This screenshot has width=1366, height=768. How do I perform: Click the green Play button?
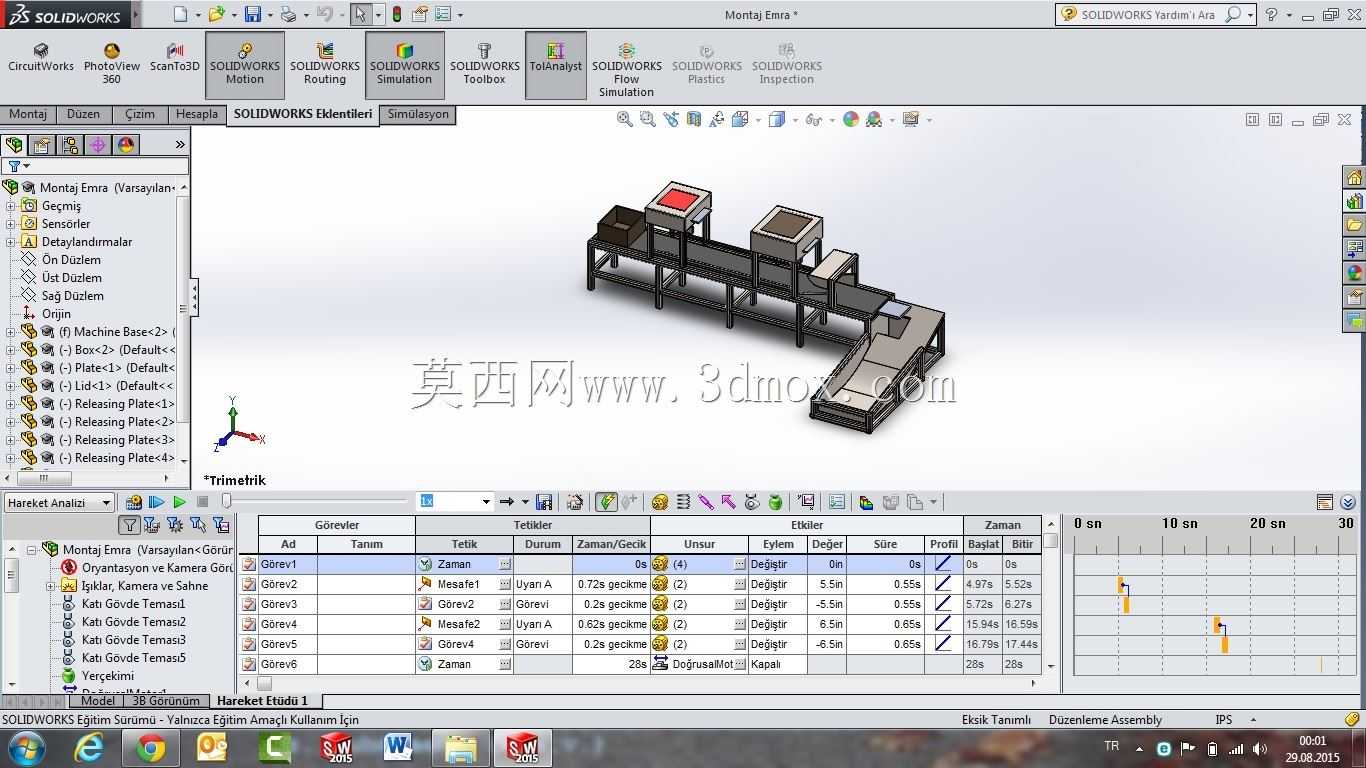point(179,502)
